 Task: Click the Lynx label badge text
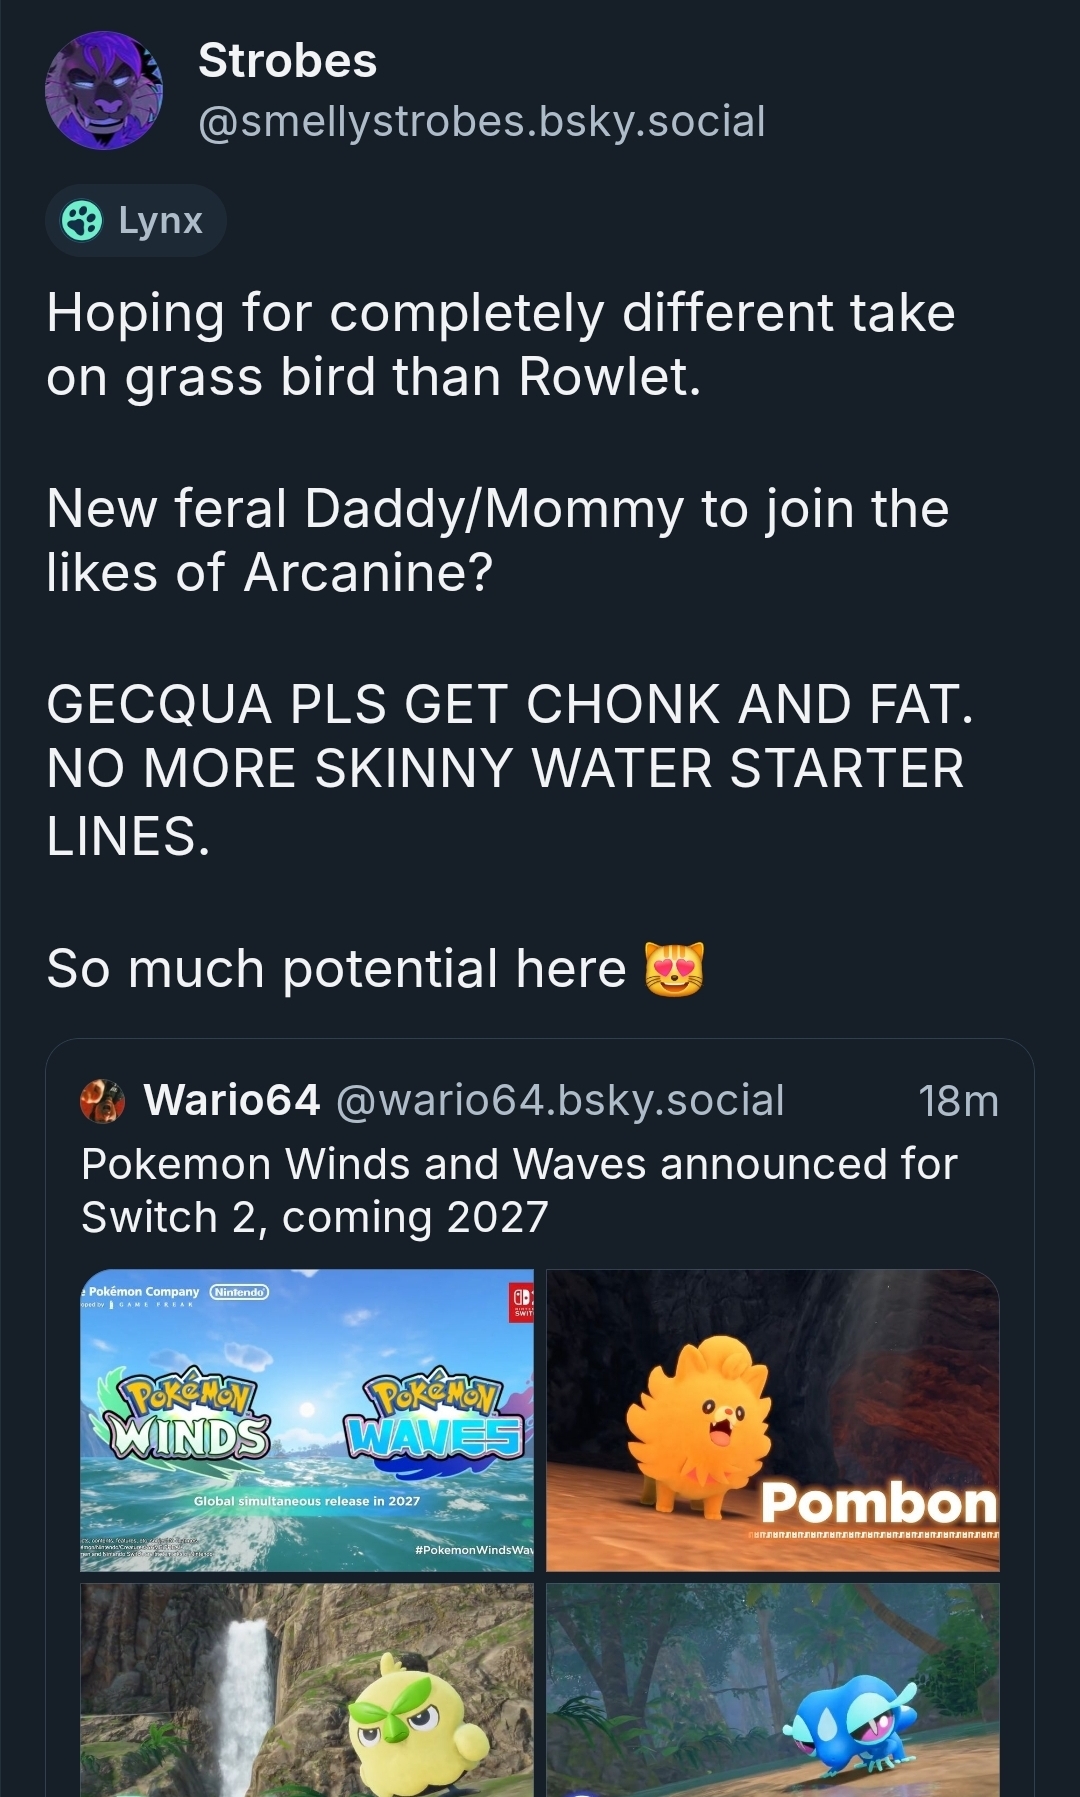(160, 220)
